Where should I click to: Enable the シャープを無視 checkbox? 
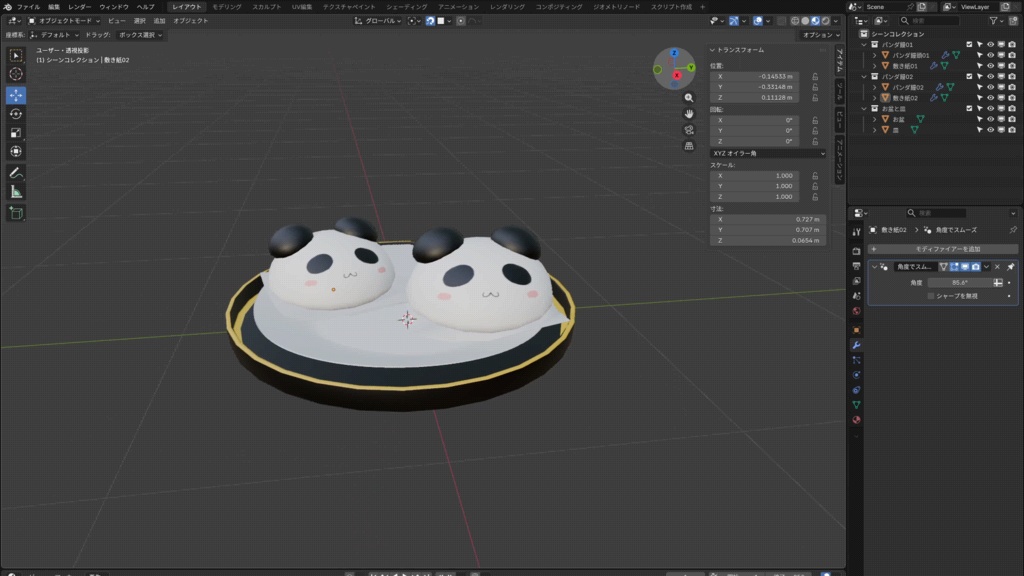click(x=931, y=295)
